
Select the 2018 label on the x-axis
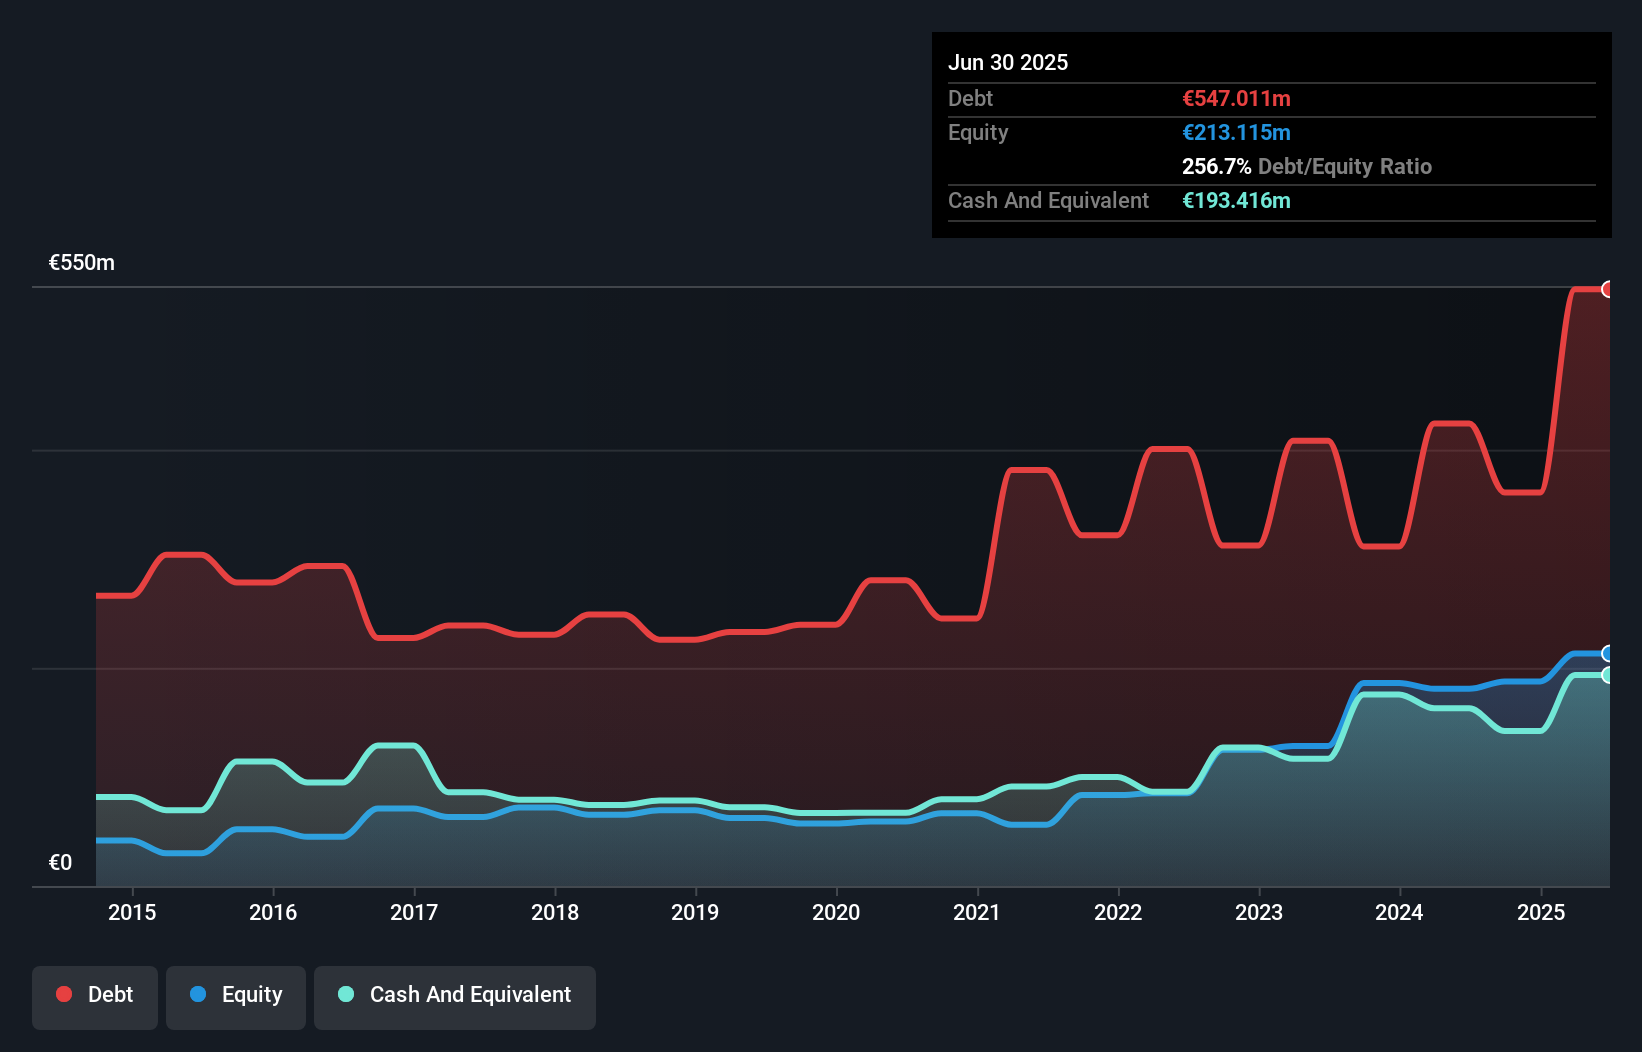click(555, 912)
